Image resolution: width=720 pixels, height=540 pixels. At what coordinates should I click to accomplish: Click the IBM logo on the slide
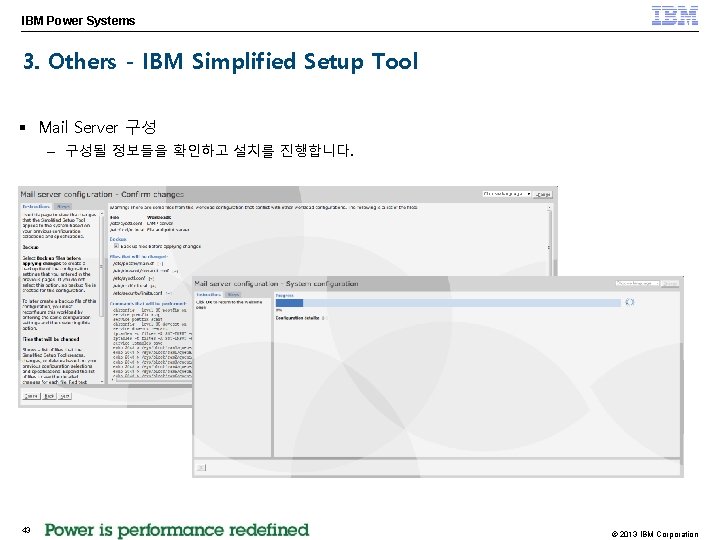click(x=675, y=16)
